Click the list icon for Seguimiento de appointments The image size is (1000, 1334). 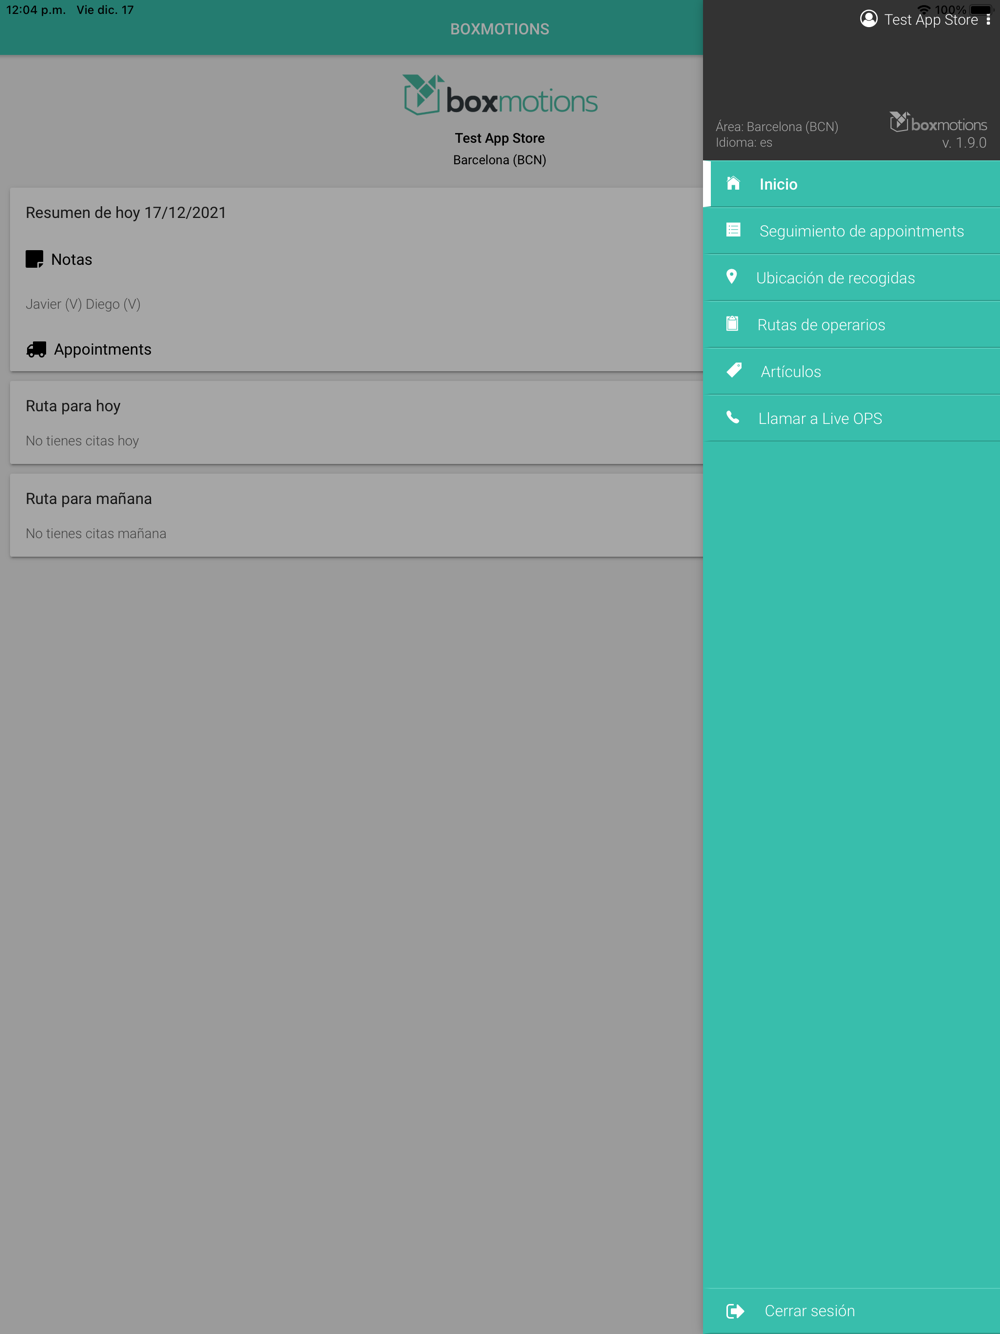click(x=733, y=230)
